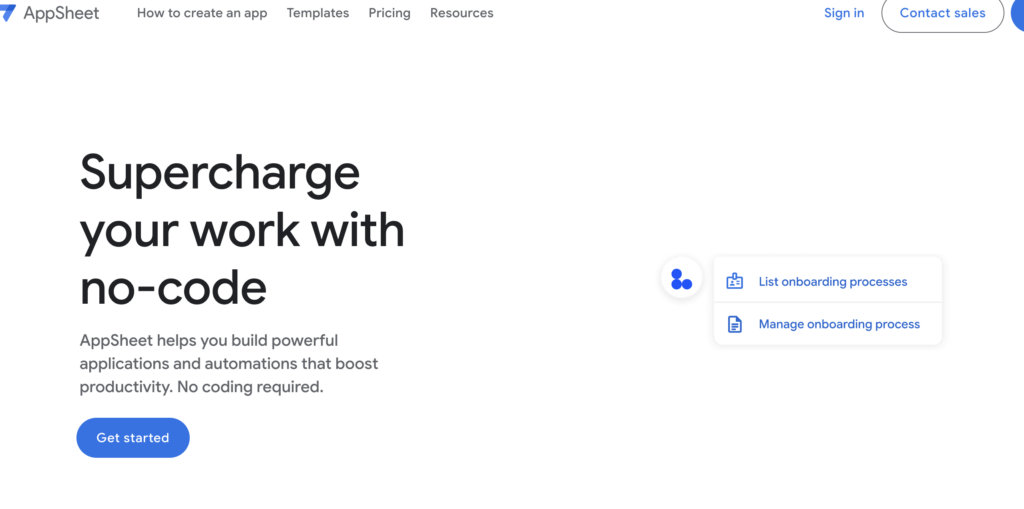The width and height of the screenshot is (1024, 509).
Task: Open How to create an app menu
Action: 202,13
